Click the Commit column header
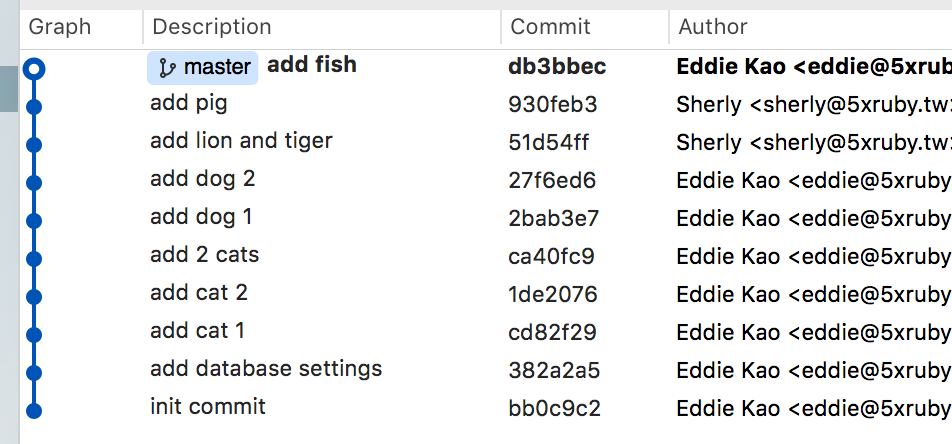Viewport: 952px width, 444px height. coord(550,27)
